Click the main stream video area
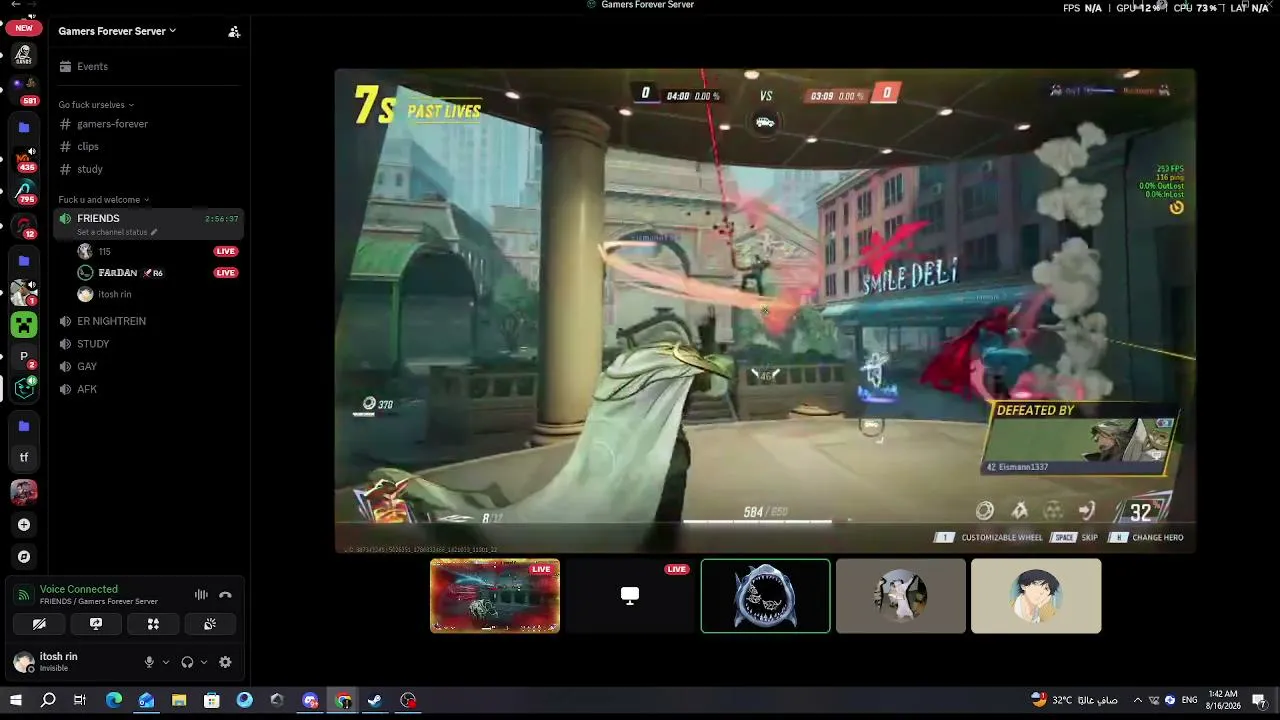Viewport: 1280px width, 720px height. coord(765,311)
